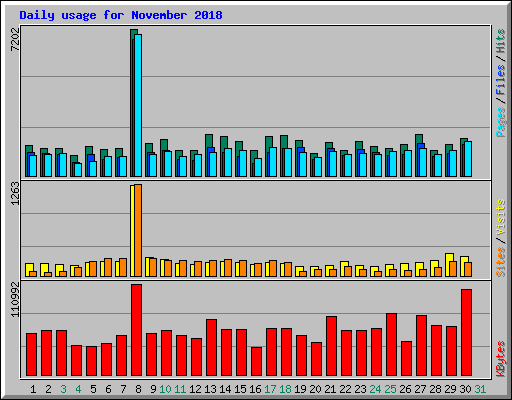Click green day 17 on the date axis

(x=270, y=389)
